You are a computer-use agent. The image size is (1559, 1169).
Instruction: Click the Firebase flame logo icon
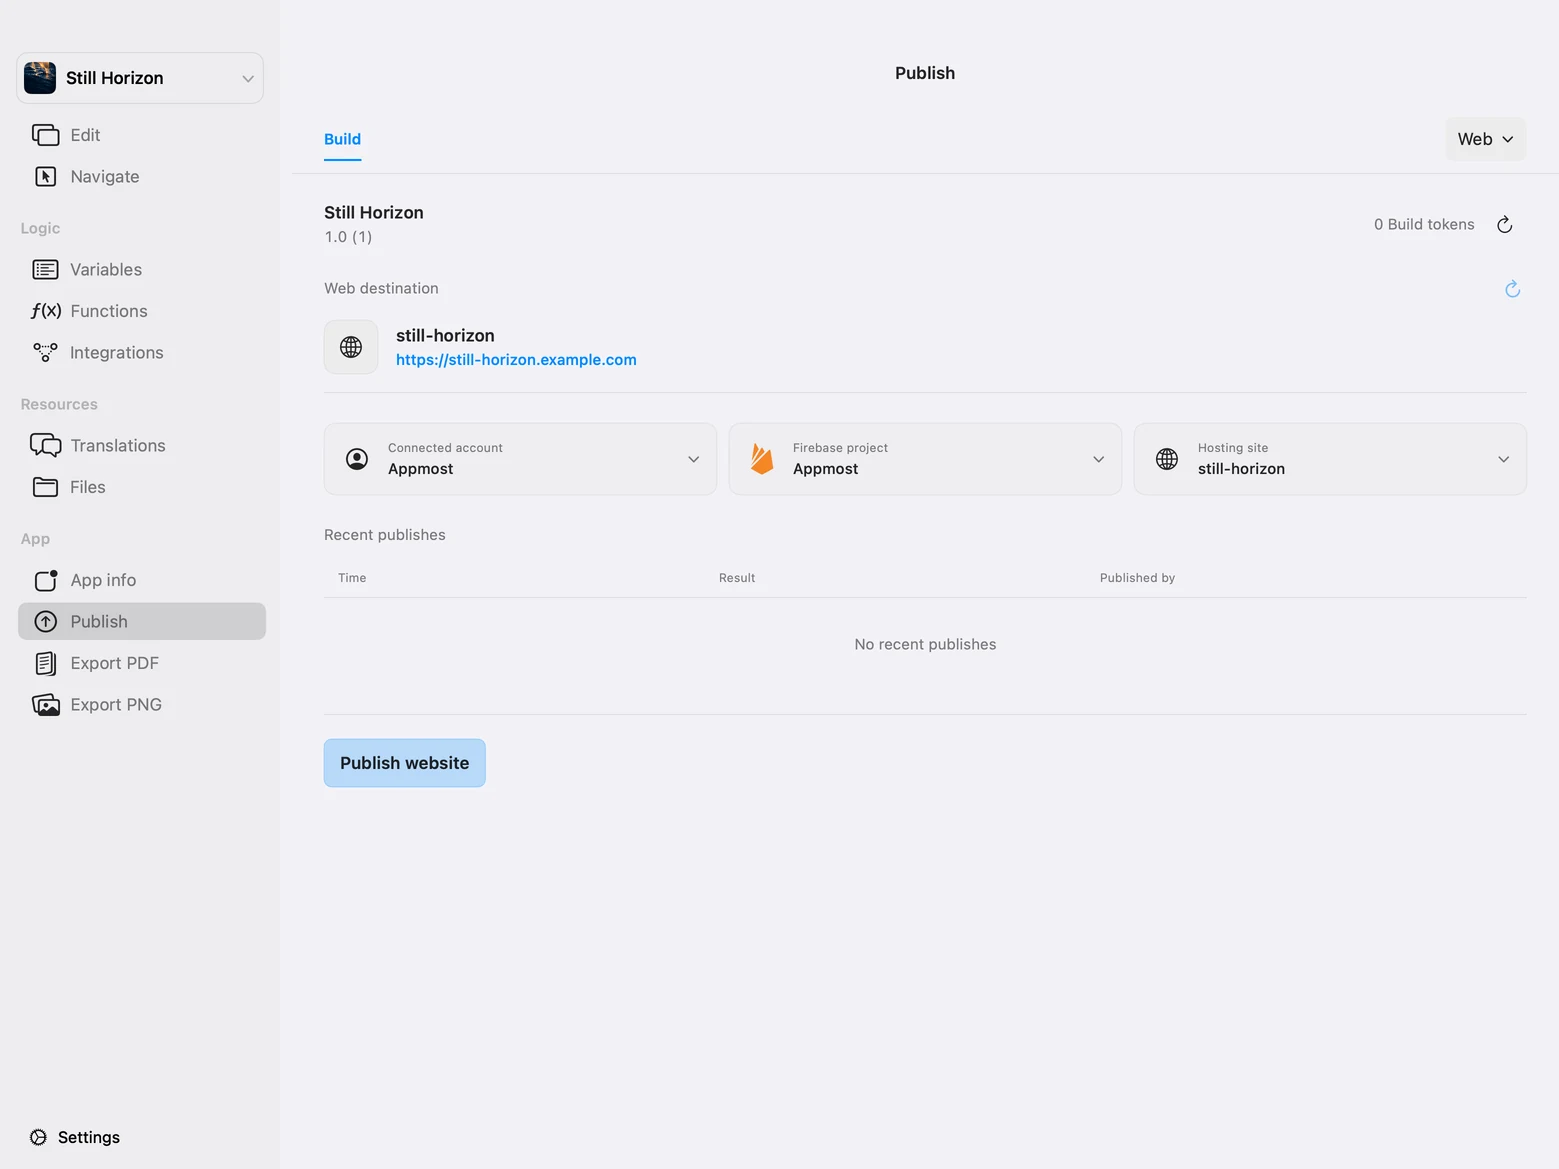coord(762,459)
